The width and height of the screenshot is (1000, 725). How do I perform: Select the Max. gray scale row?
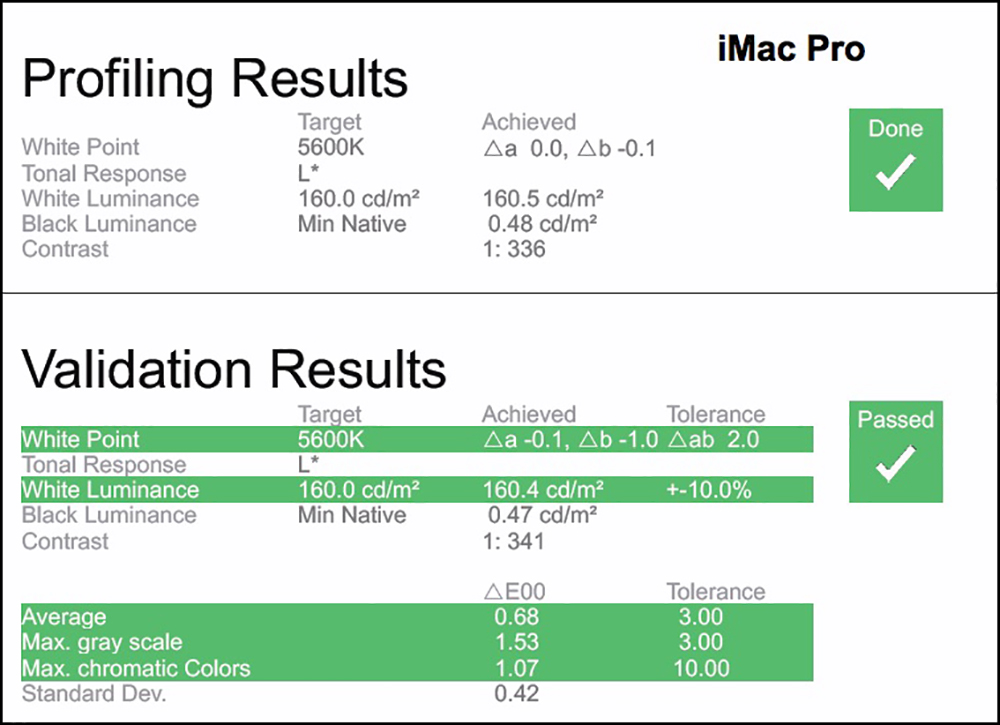point(416,642)
